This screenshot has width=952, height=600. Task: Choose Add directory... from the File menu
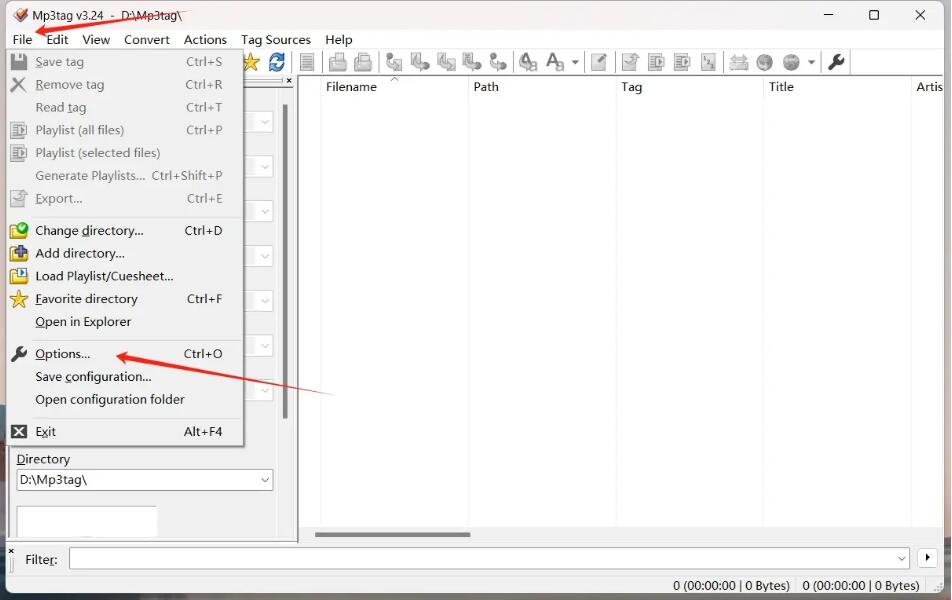point(125,253)
